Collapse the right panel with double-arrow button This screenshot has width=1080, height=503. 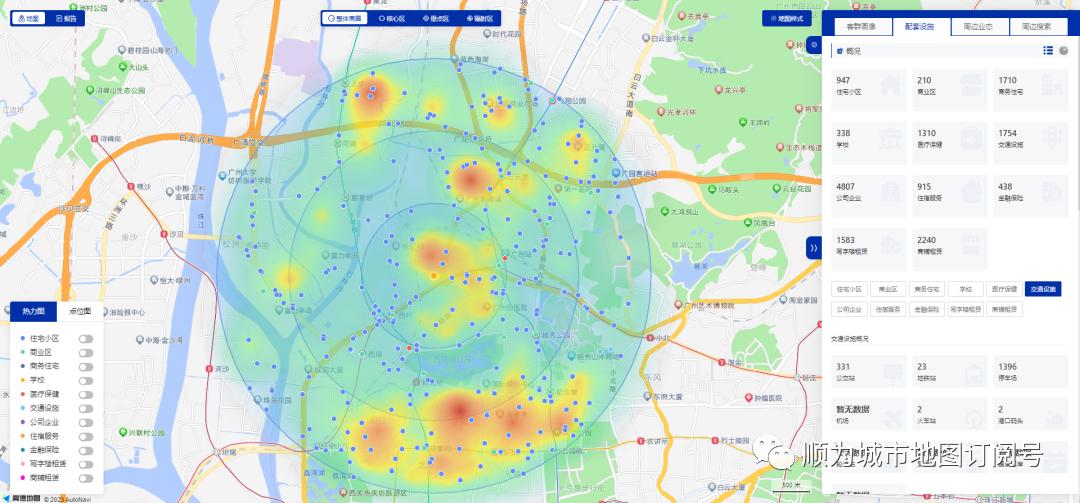813,247
